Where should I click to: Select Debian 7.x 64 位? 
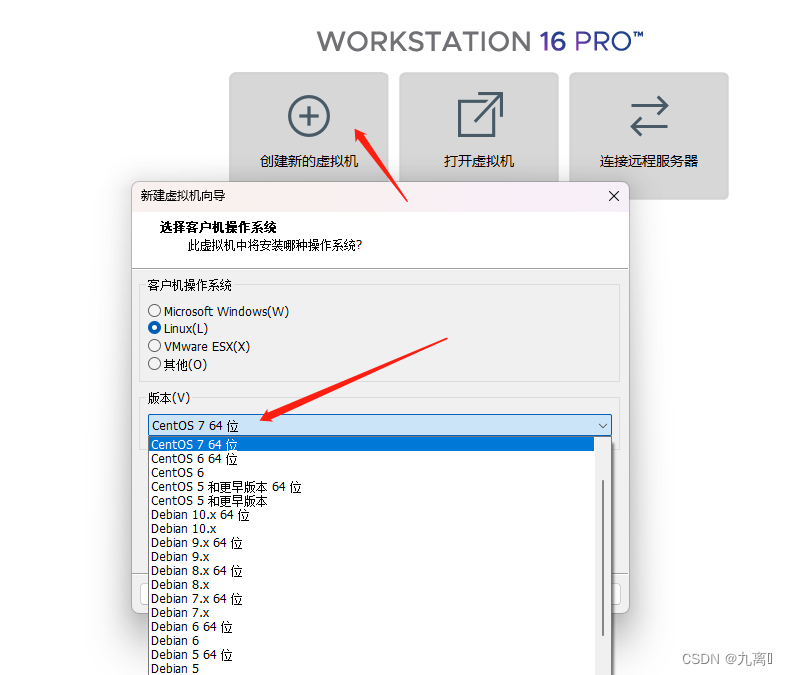pyautogui.click(x=371, y=599)
